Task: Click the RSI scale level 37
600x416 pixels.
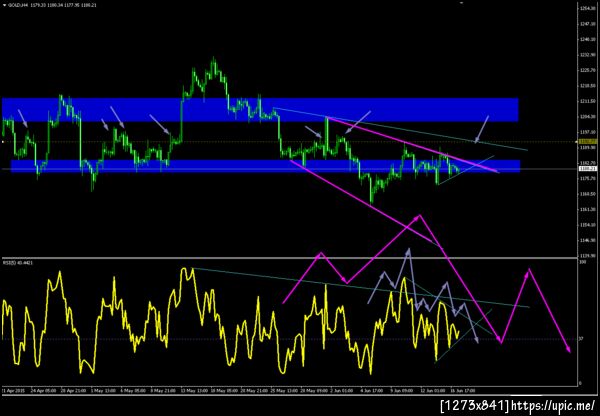Action: 582,339
